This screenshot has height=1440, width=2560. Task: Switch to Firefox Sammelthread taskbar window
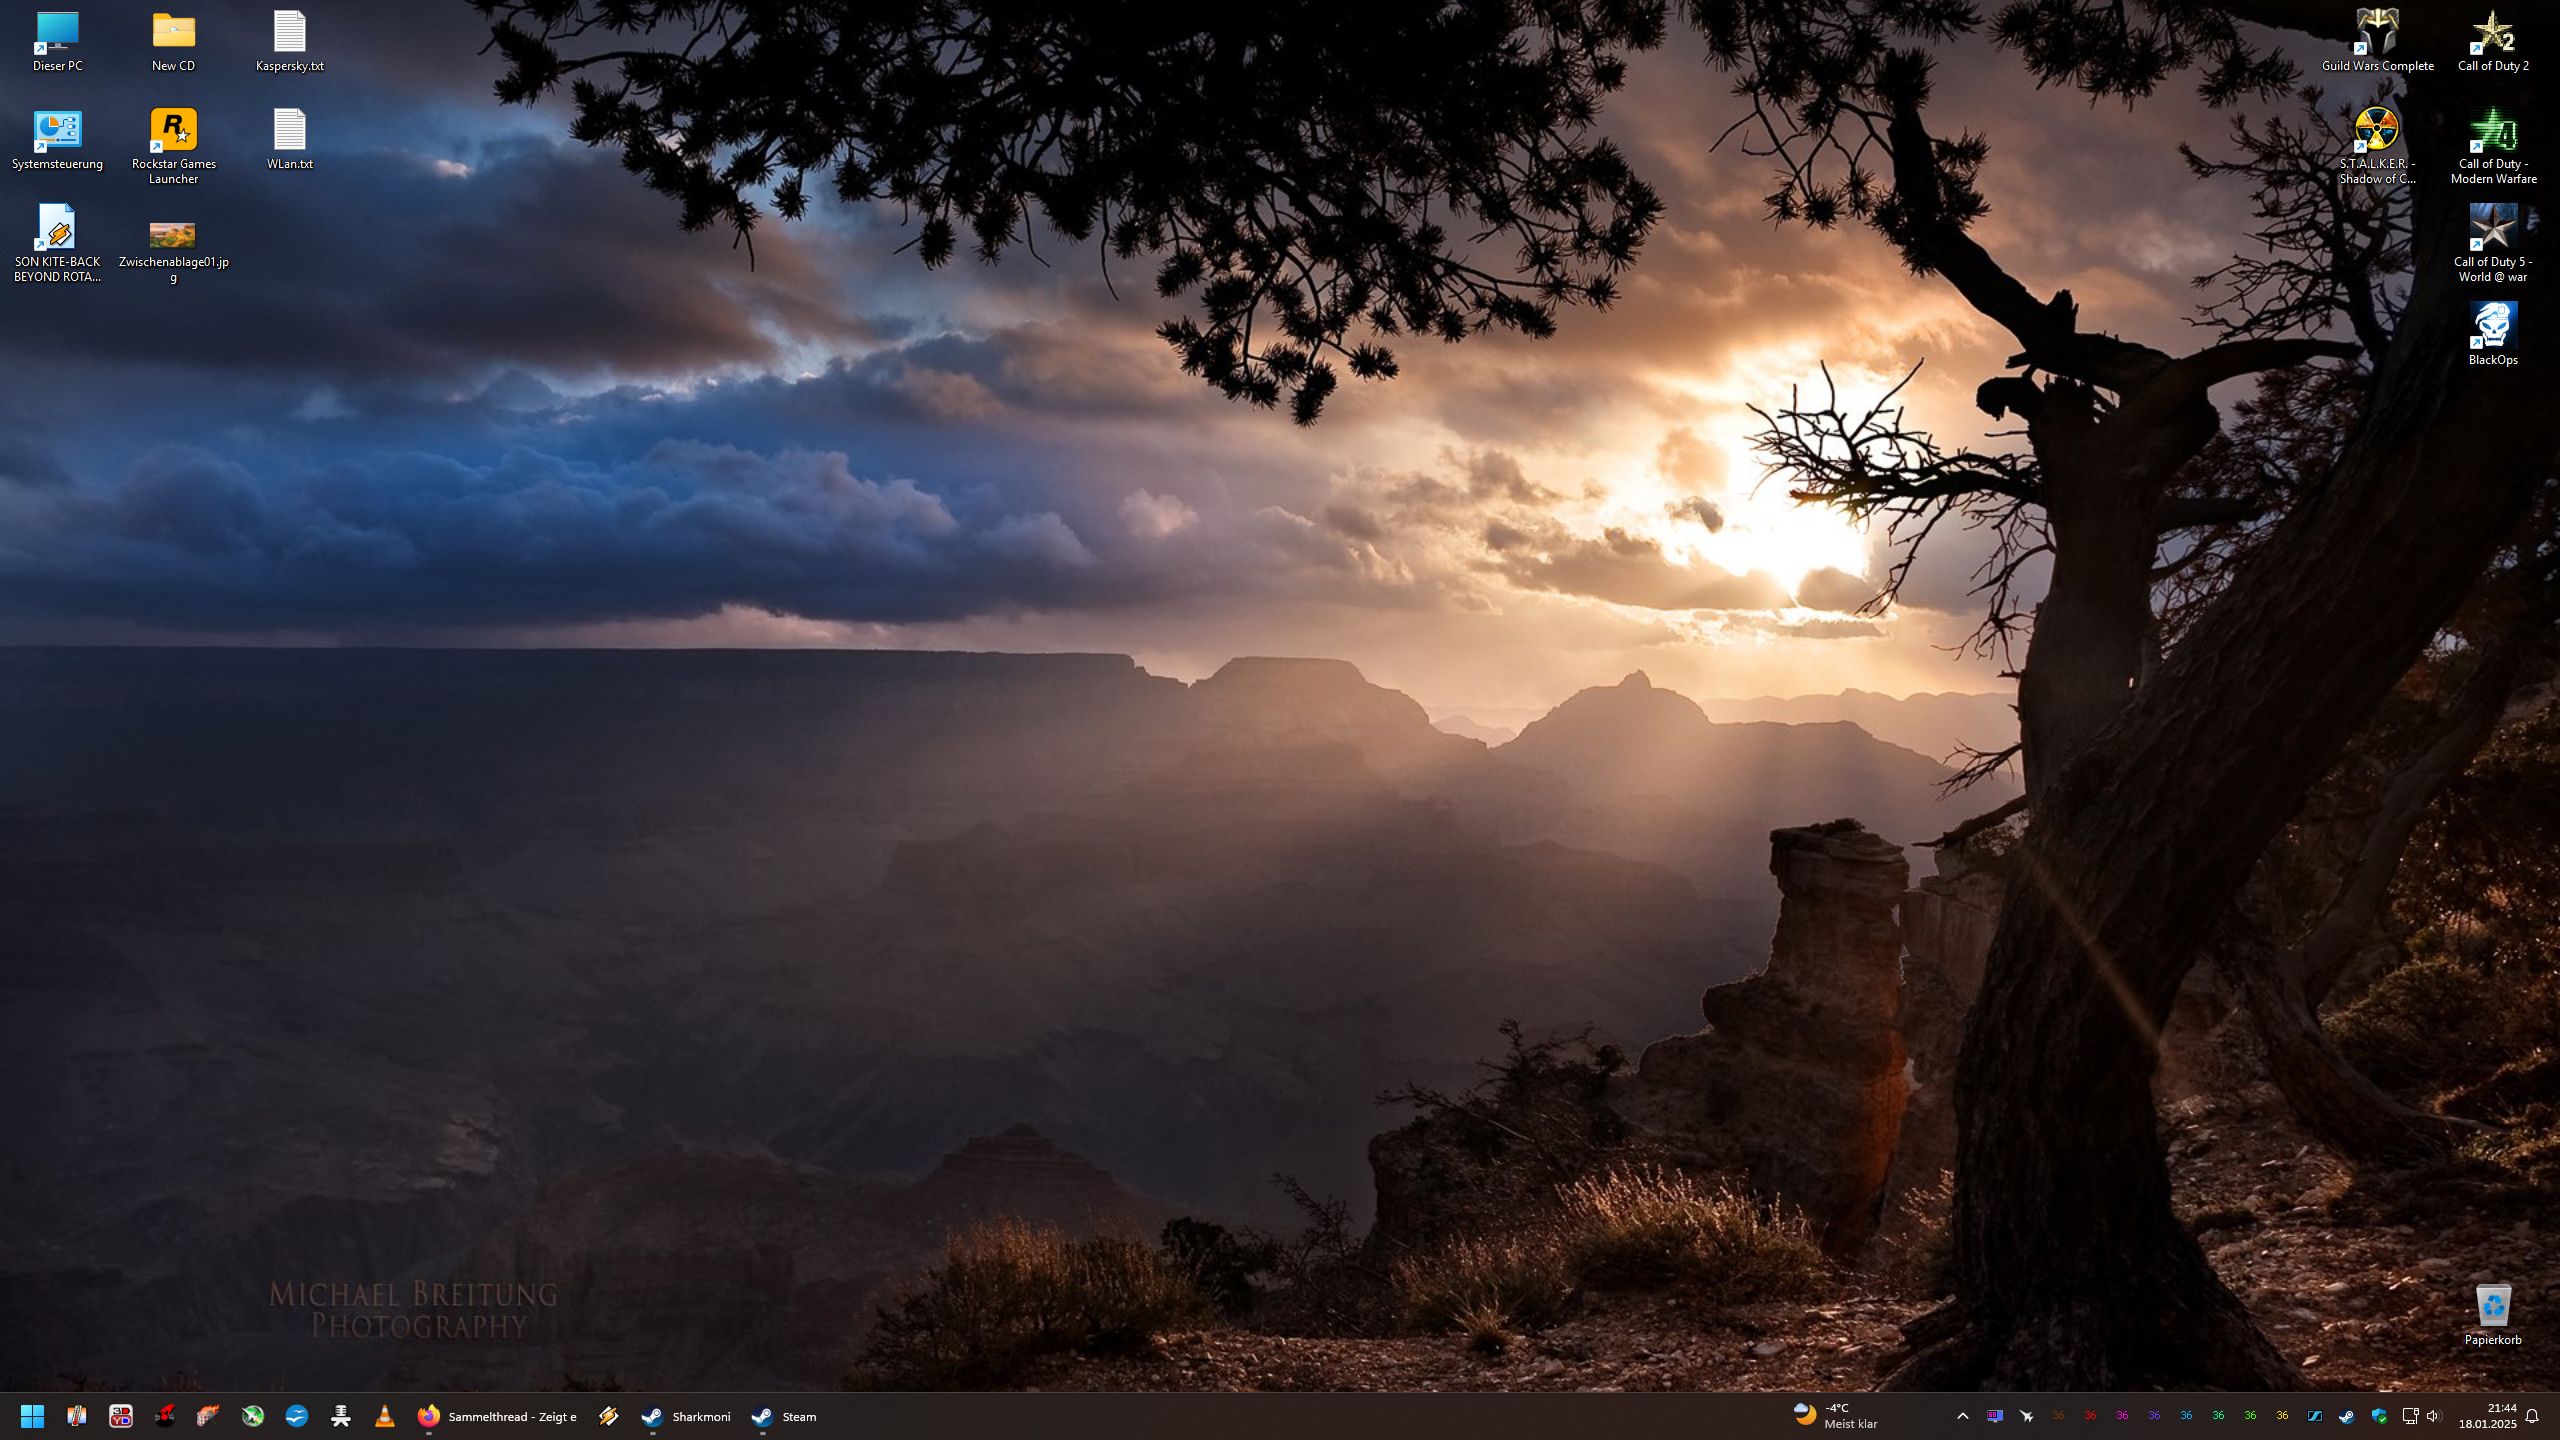pos(497,1416)
